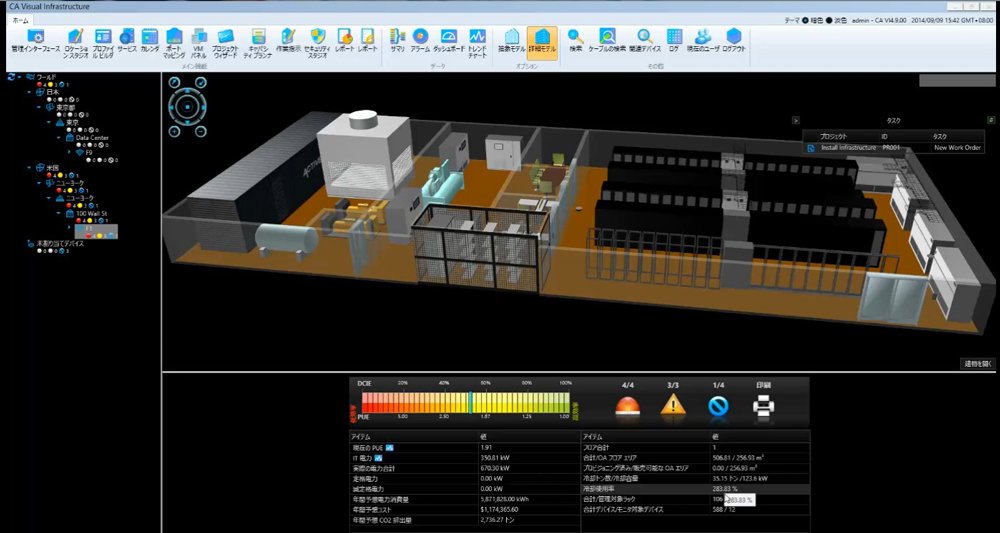Click the 検索 search icon
Screen dimensions: 1000x533
tap(576, 40)
